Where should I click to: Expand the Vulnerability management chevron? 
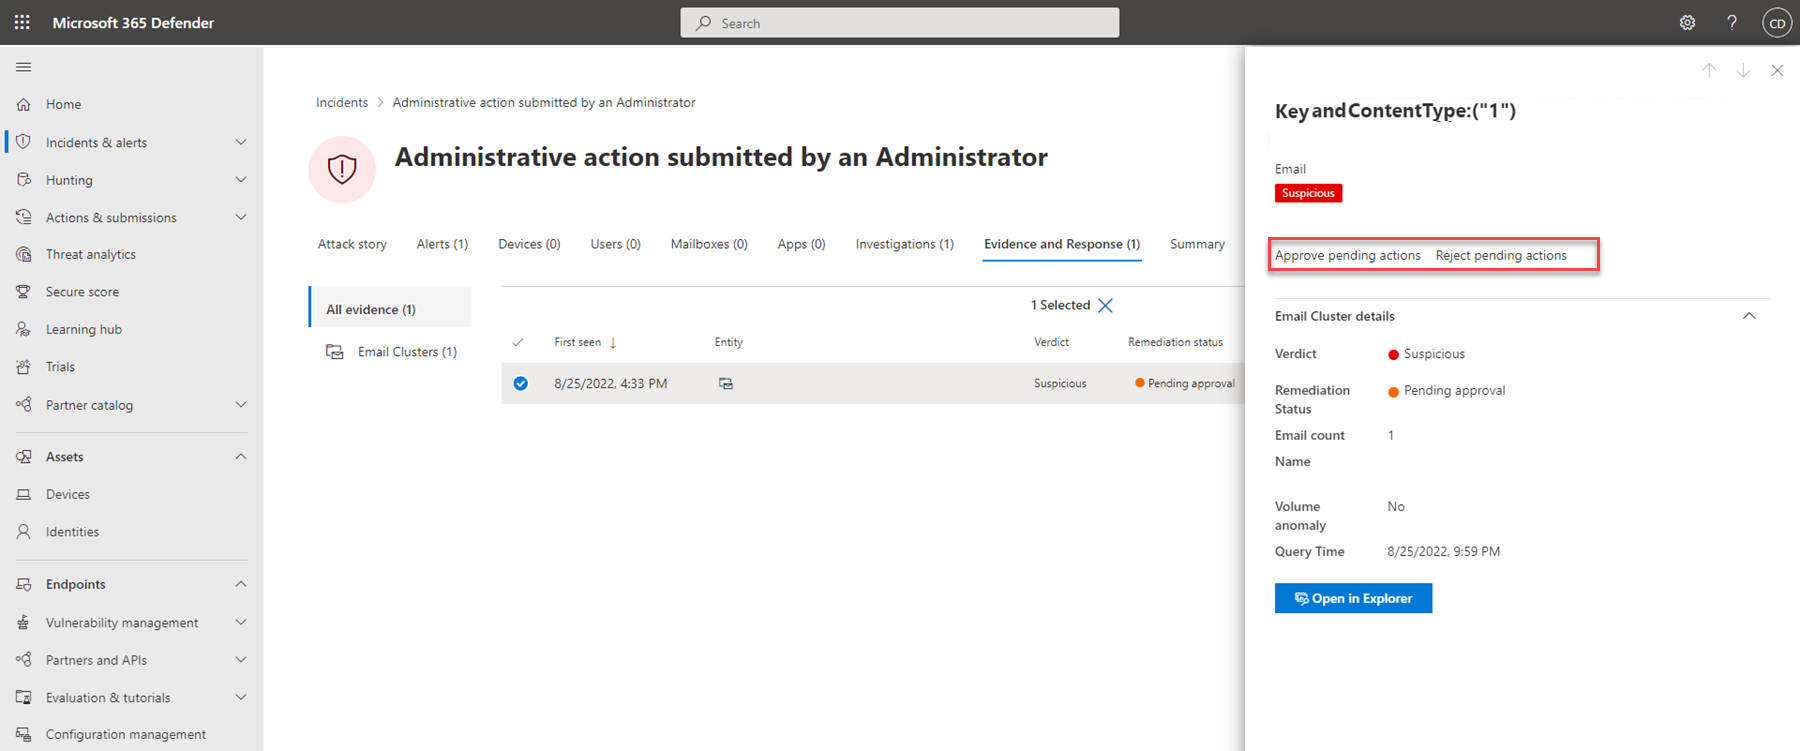pos(241,622)
